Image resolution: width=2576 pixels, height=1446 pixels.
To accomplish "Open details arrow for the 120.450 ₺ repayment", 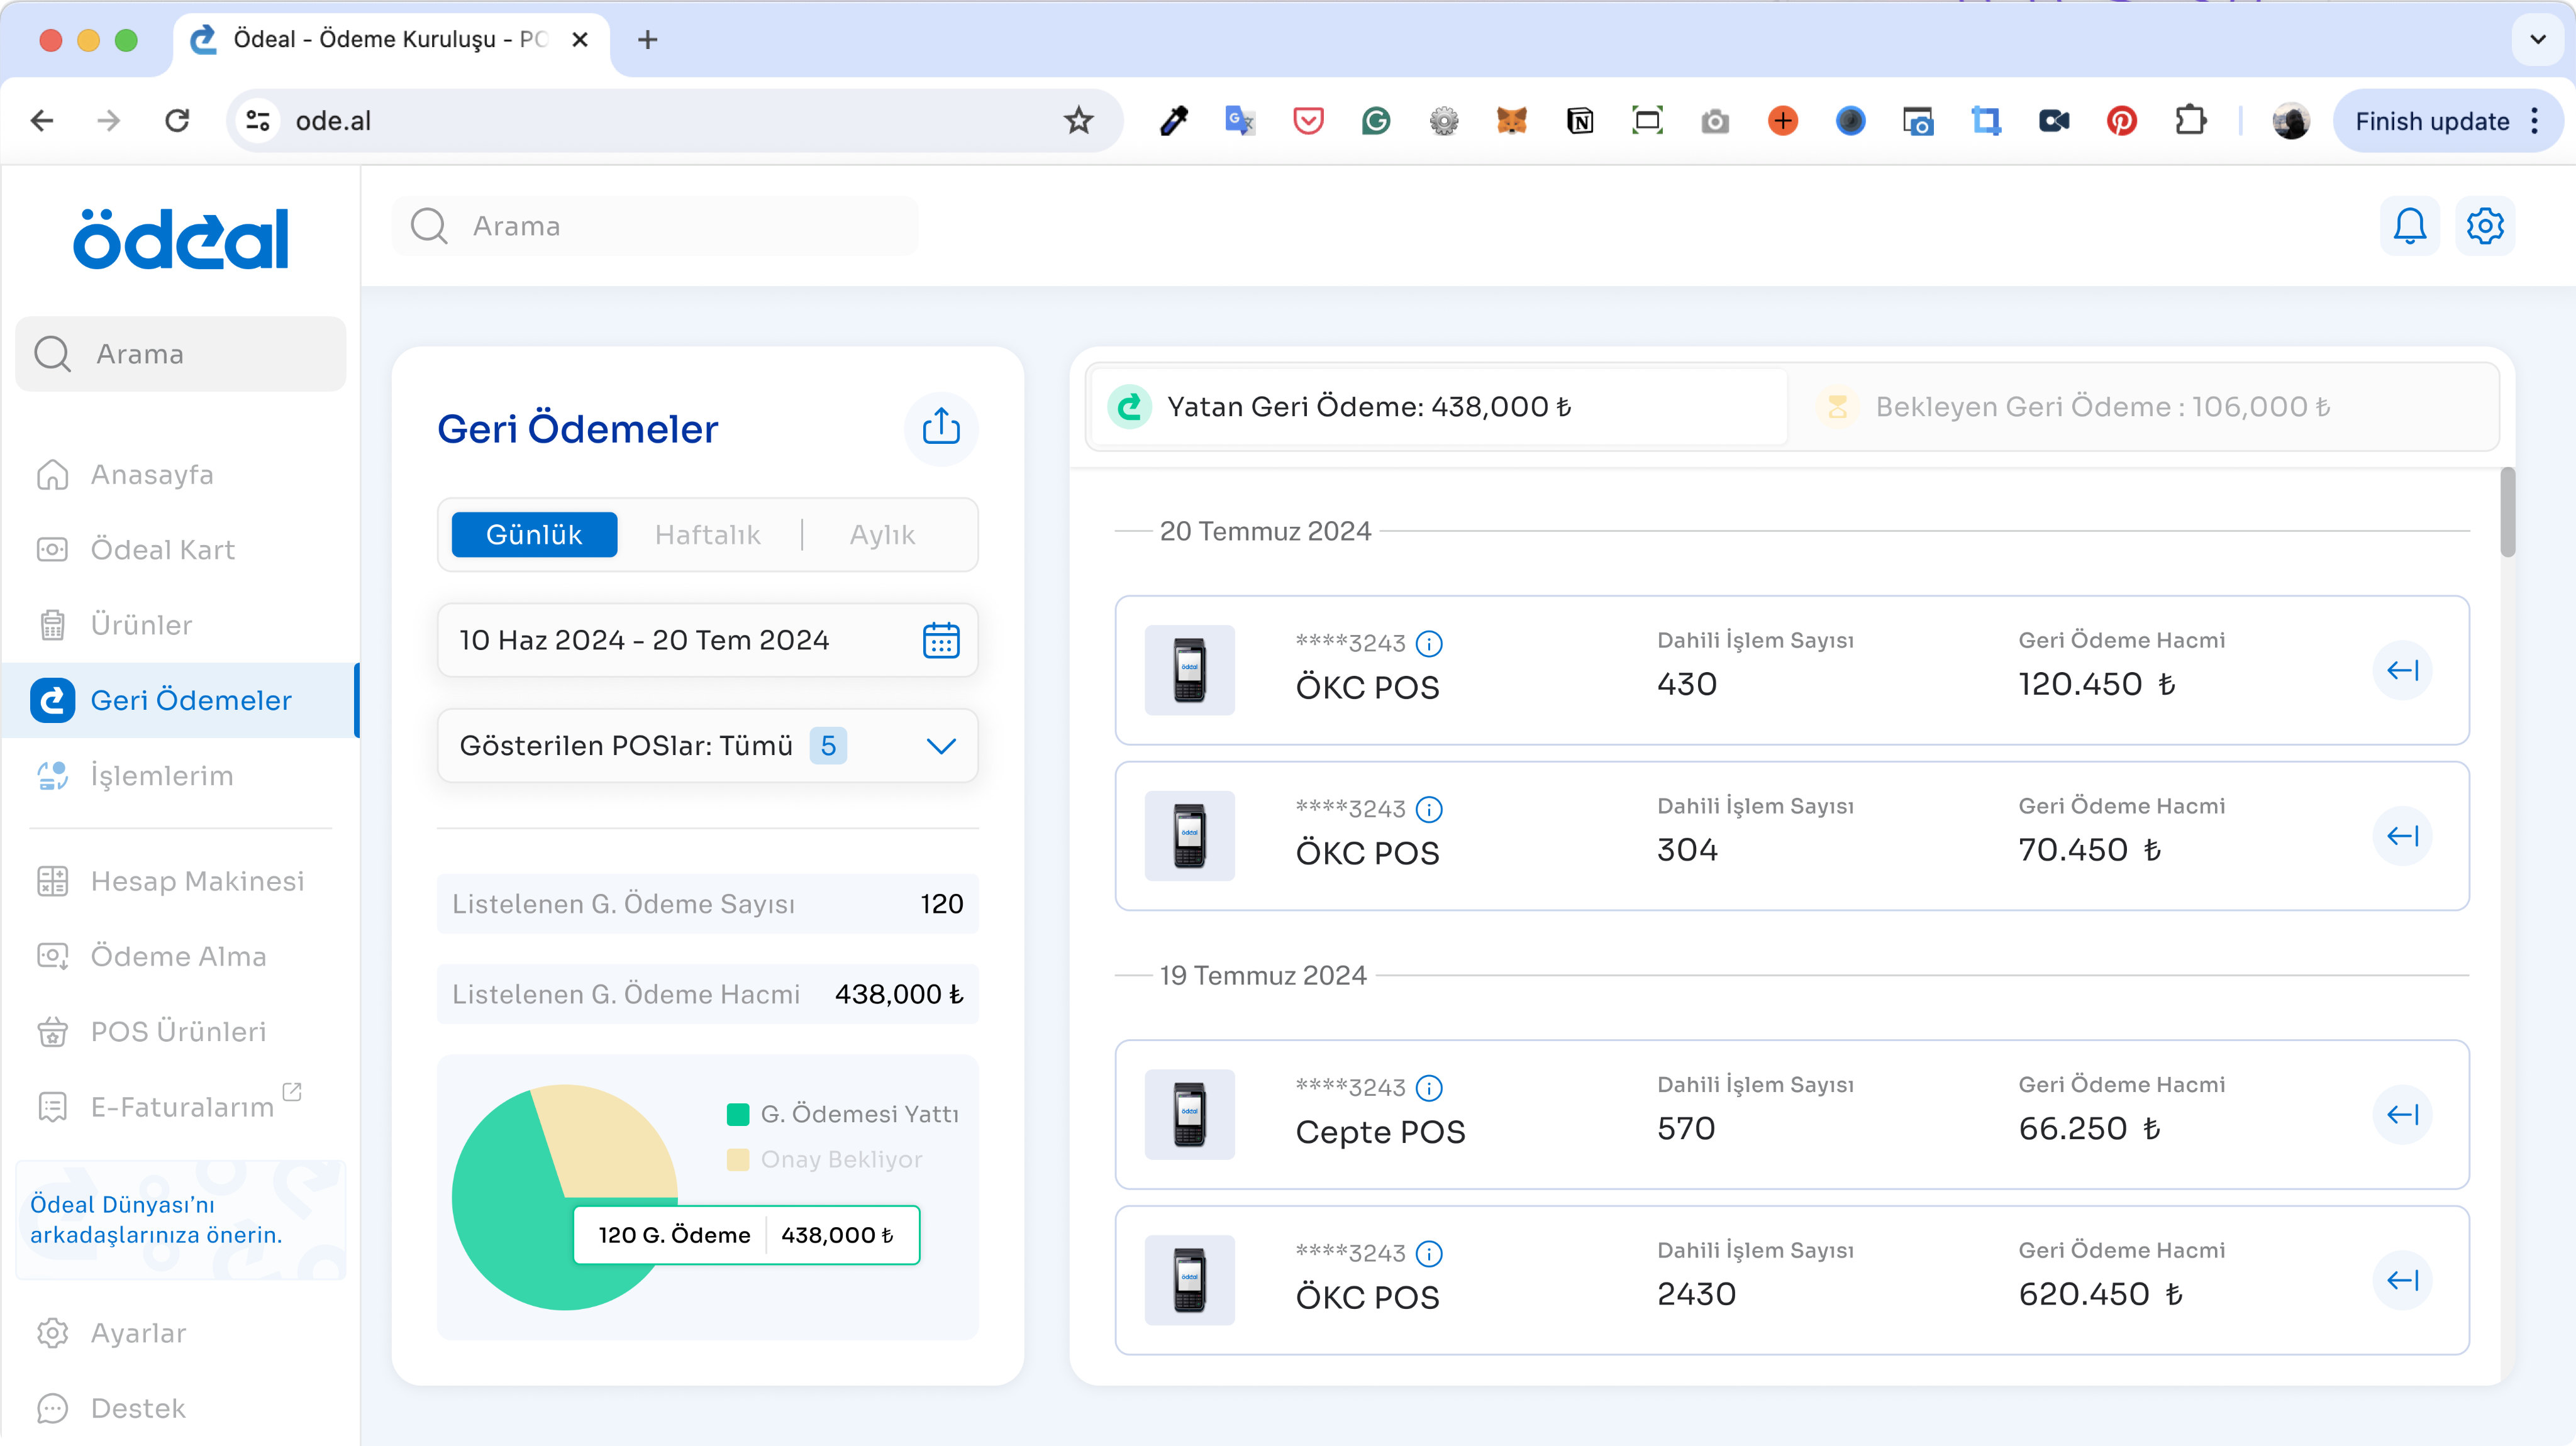I will pos(2402,670).
